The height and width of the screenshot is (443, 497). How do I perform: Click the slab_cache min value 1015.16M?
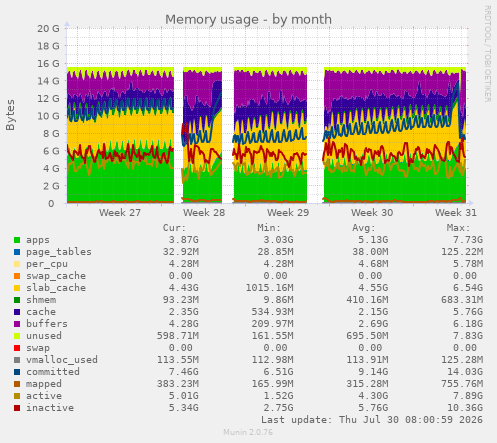click(270, 288)
